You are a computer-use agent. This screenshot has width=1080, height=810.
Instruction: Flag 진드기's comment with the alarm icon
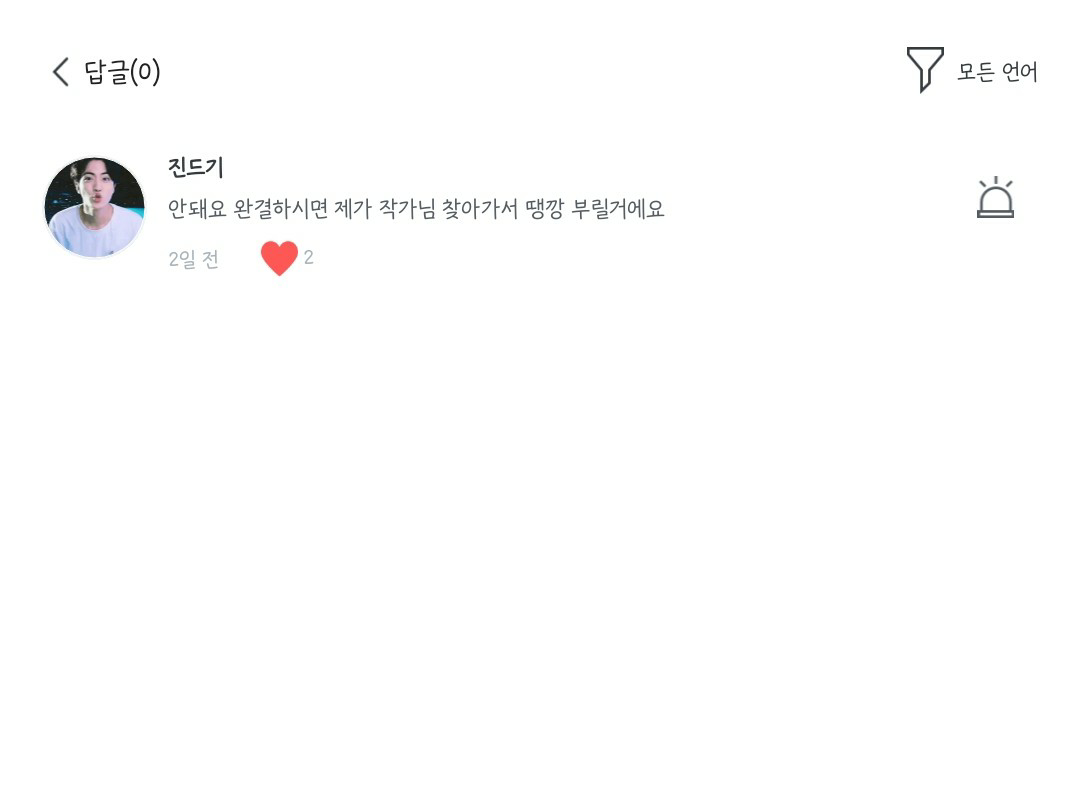click(x=995, y=198)
